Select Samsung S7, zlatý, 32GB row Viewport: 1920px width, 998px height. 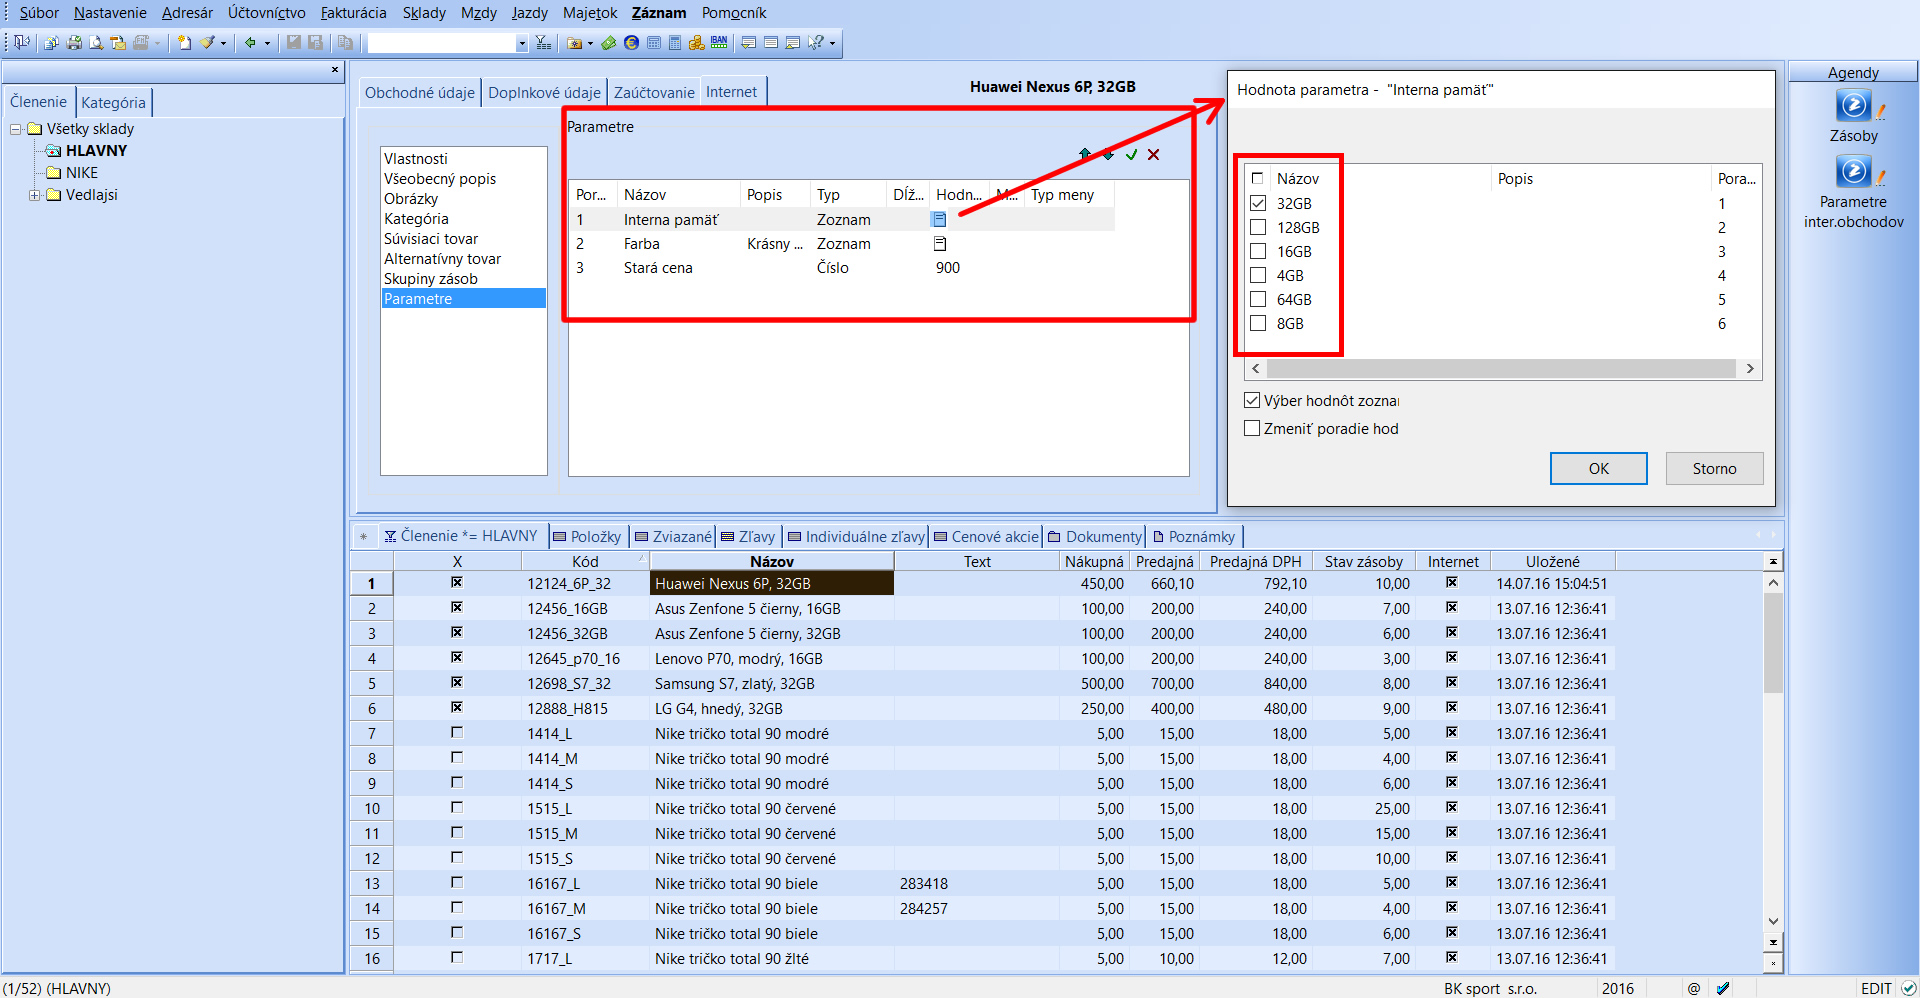coord(735,684)
